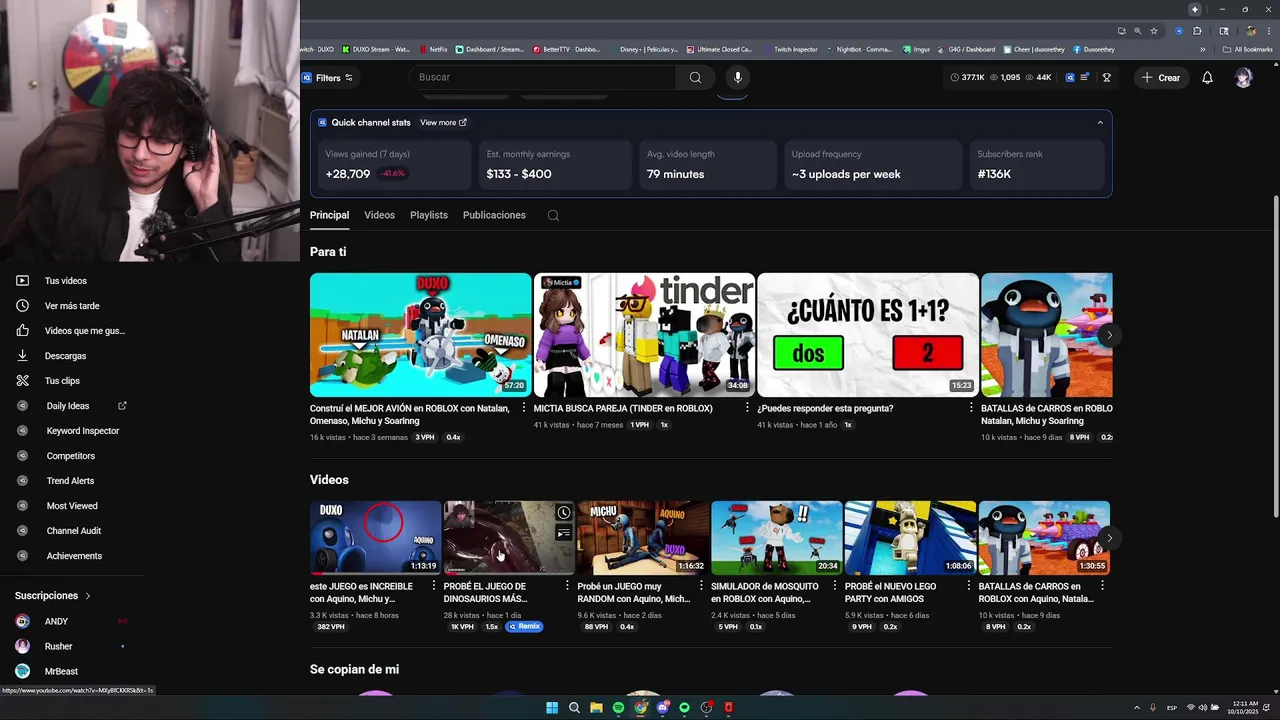Open the MICTIA BUSCA PAREJA video thumbnail
Viewport: 1280px width, 720px height.
[x=644, y=335]
